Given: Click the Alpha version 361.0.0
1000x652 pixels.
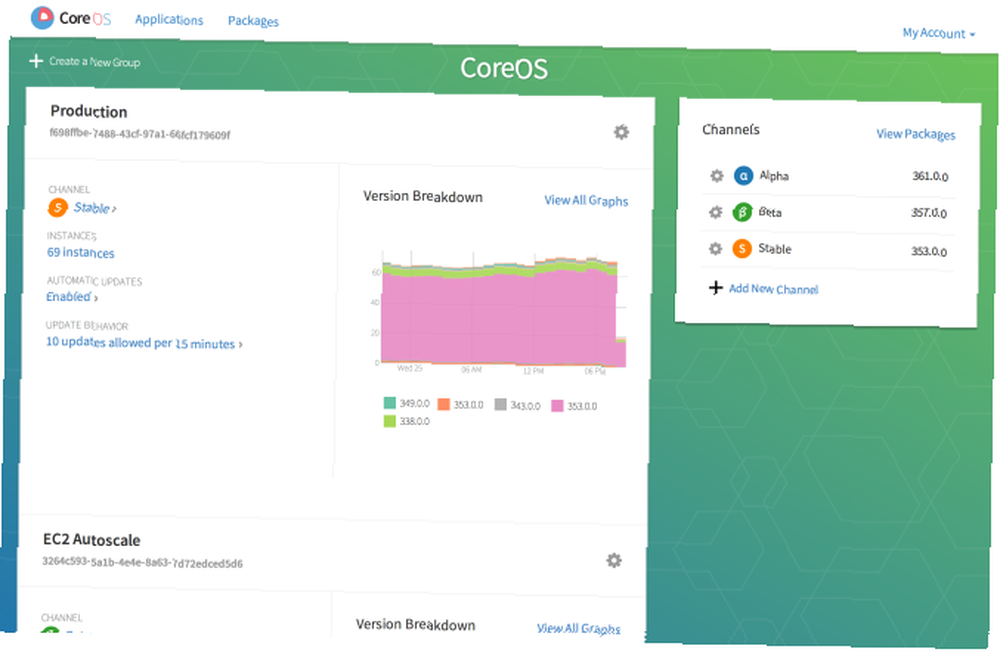Looking at the screenshot, I should [x=930, y=176].
